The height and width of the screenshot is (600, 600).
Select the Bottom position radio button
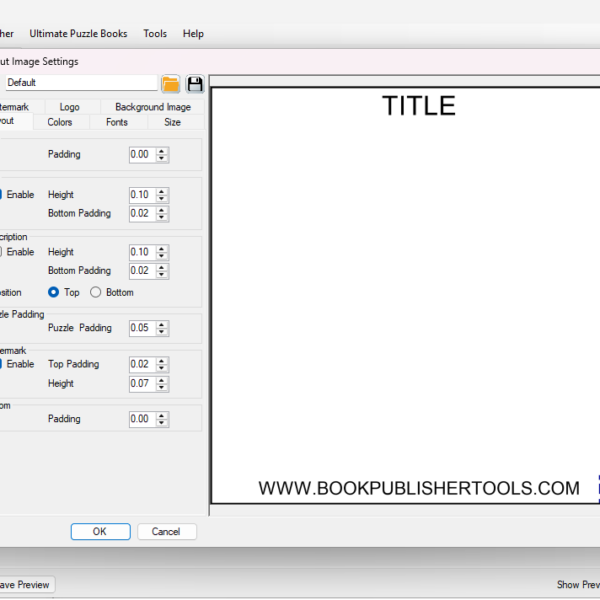tap(96, 292)
